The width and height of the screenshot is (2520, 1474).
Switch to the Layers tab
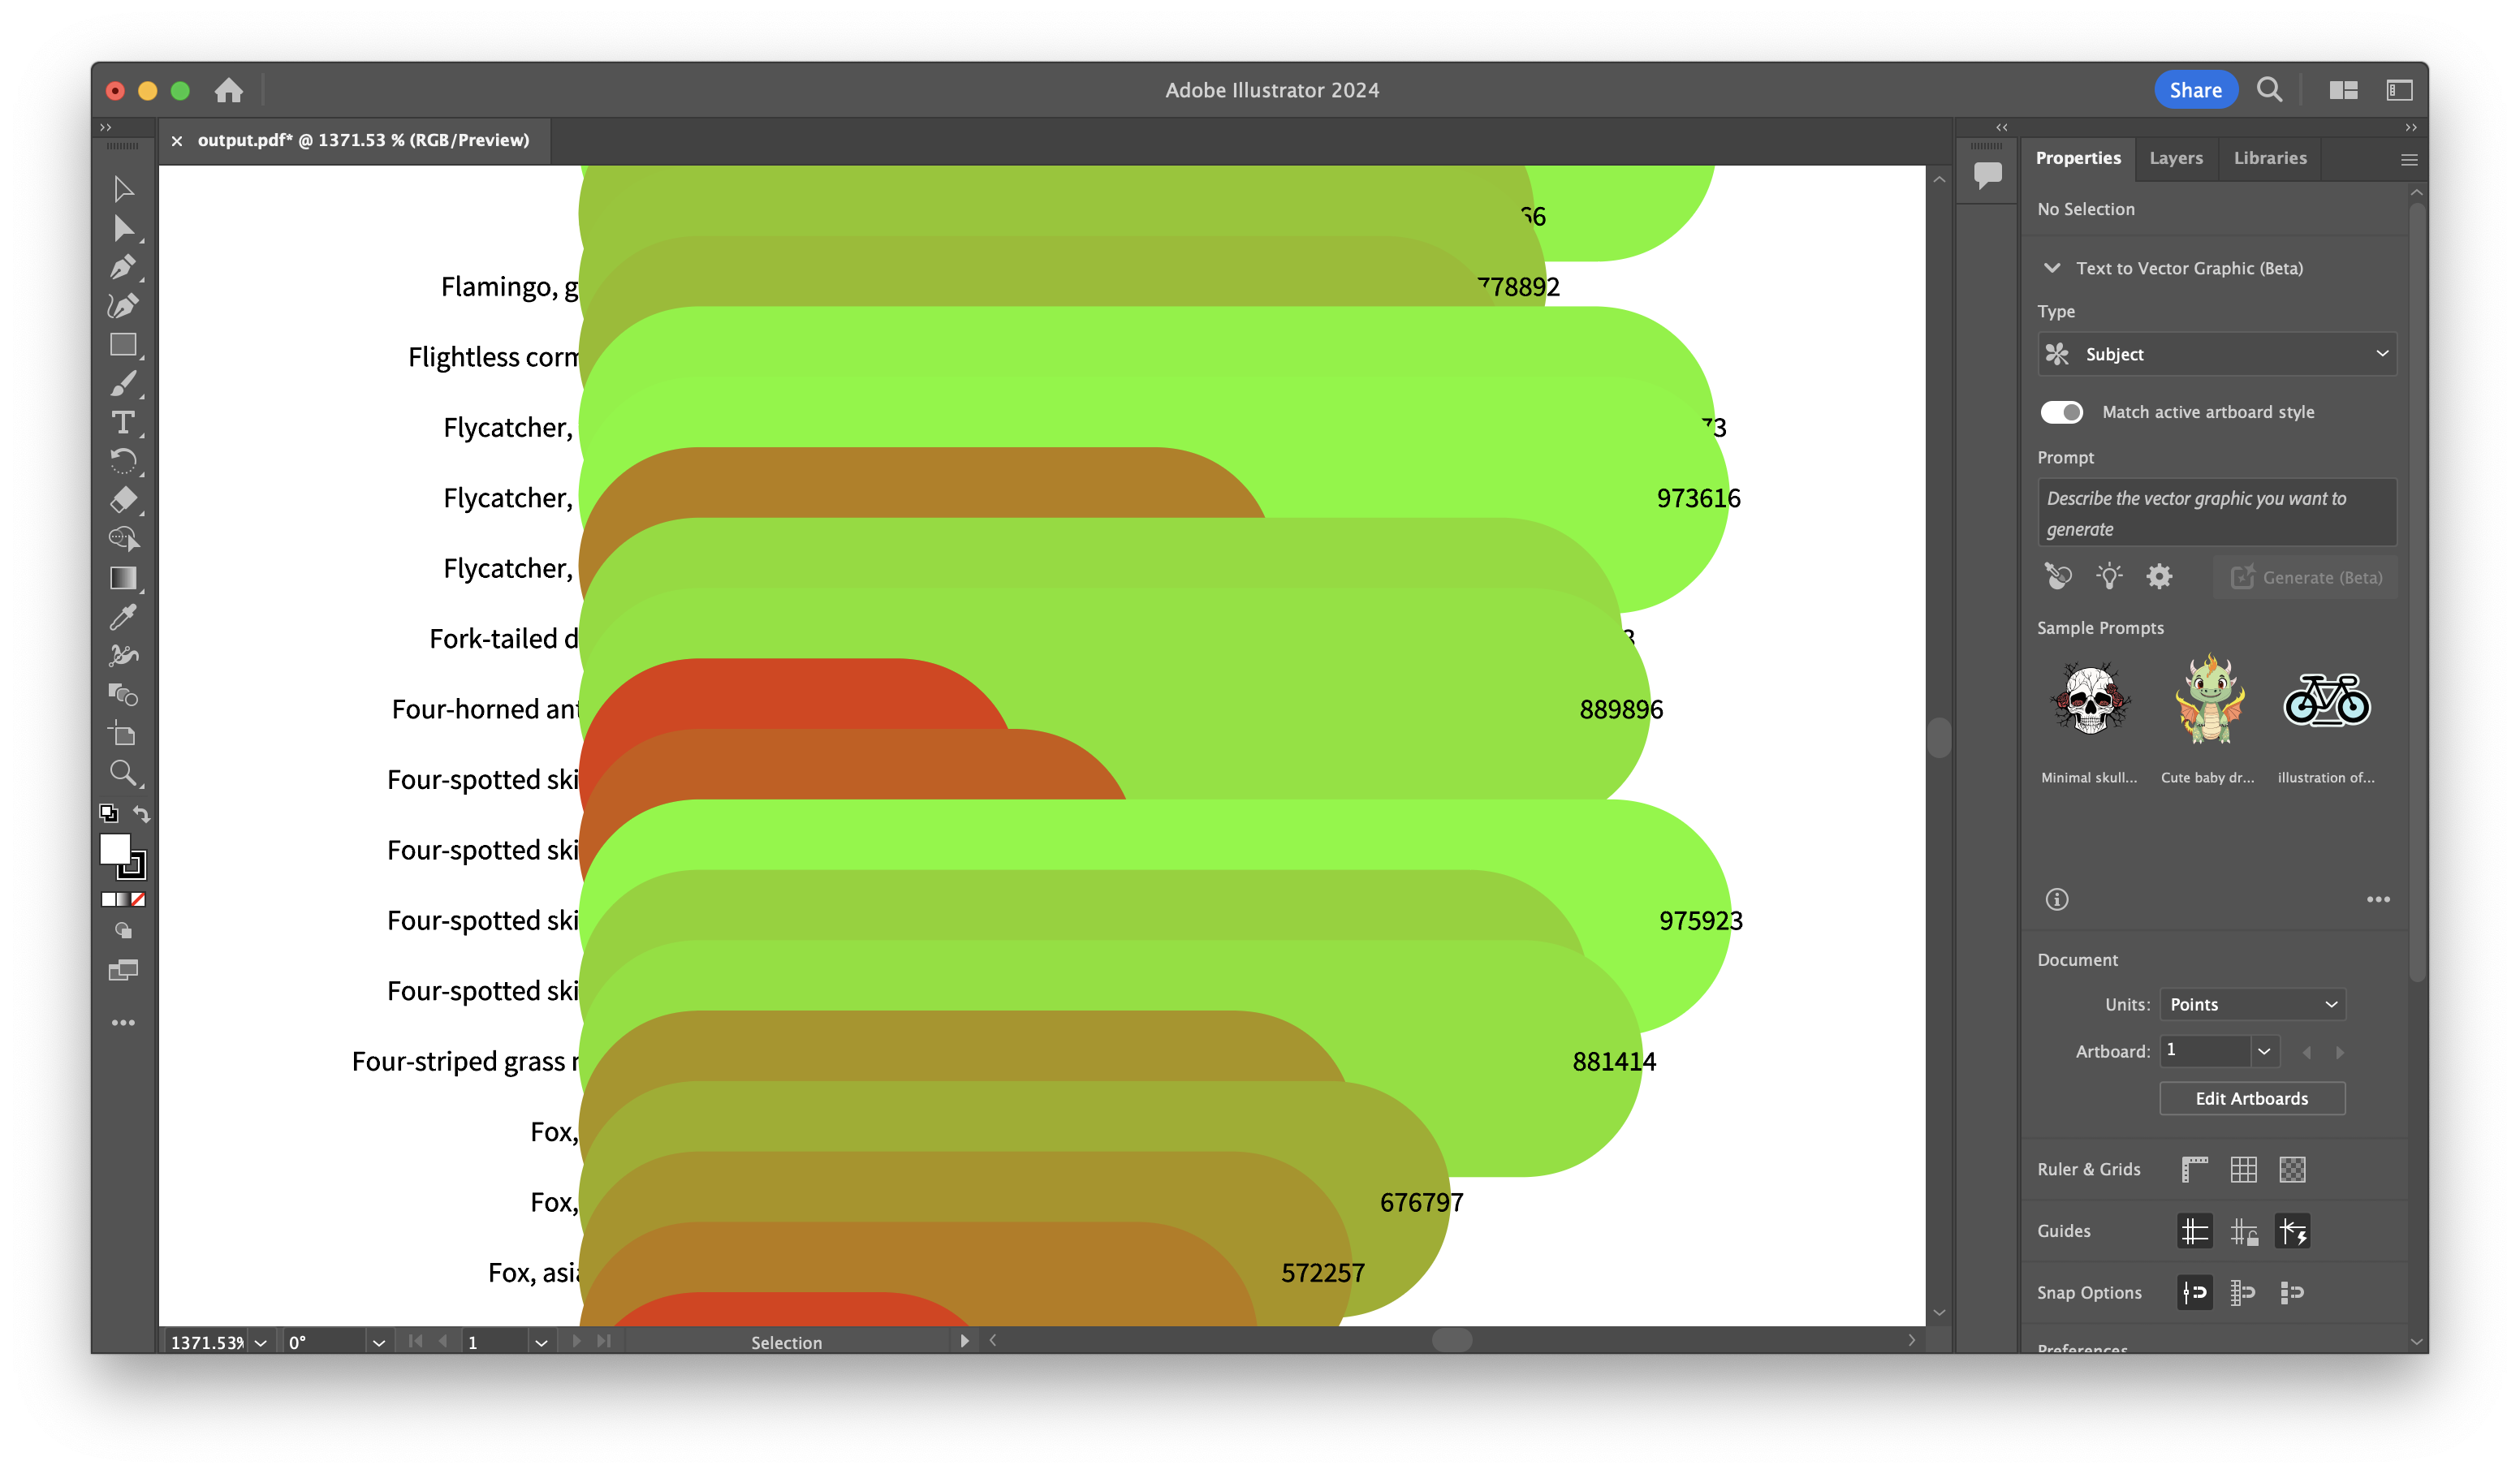tap(2176, 158)
